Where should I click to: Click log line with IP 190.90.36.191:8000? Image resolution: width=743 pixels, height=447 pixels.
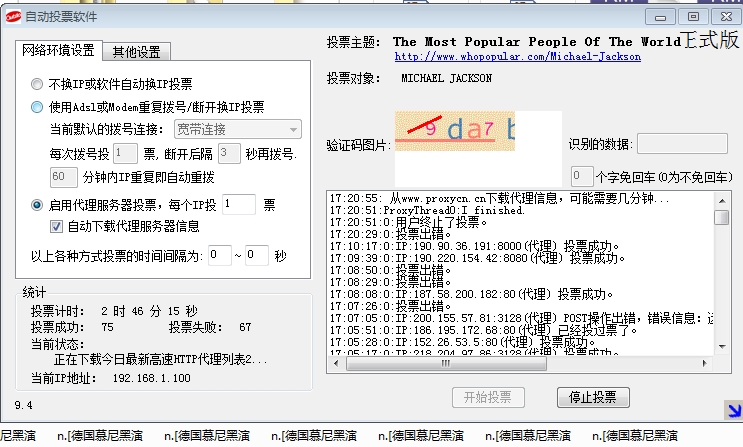474,246
